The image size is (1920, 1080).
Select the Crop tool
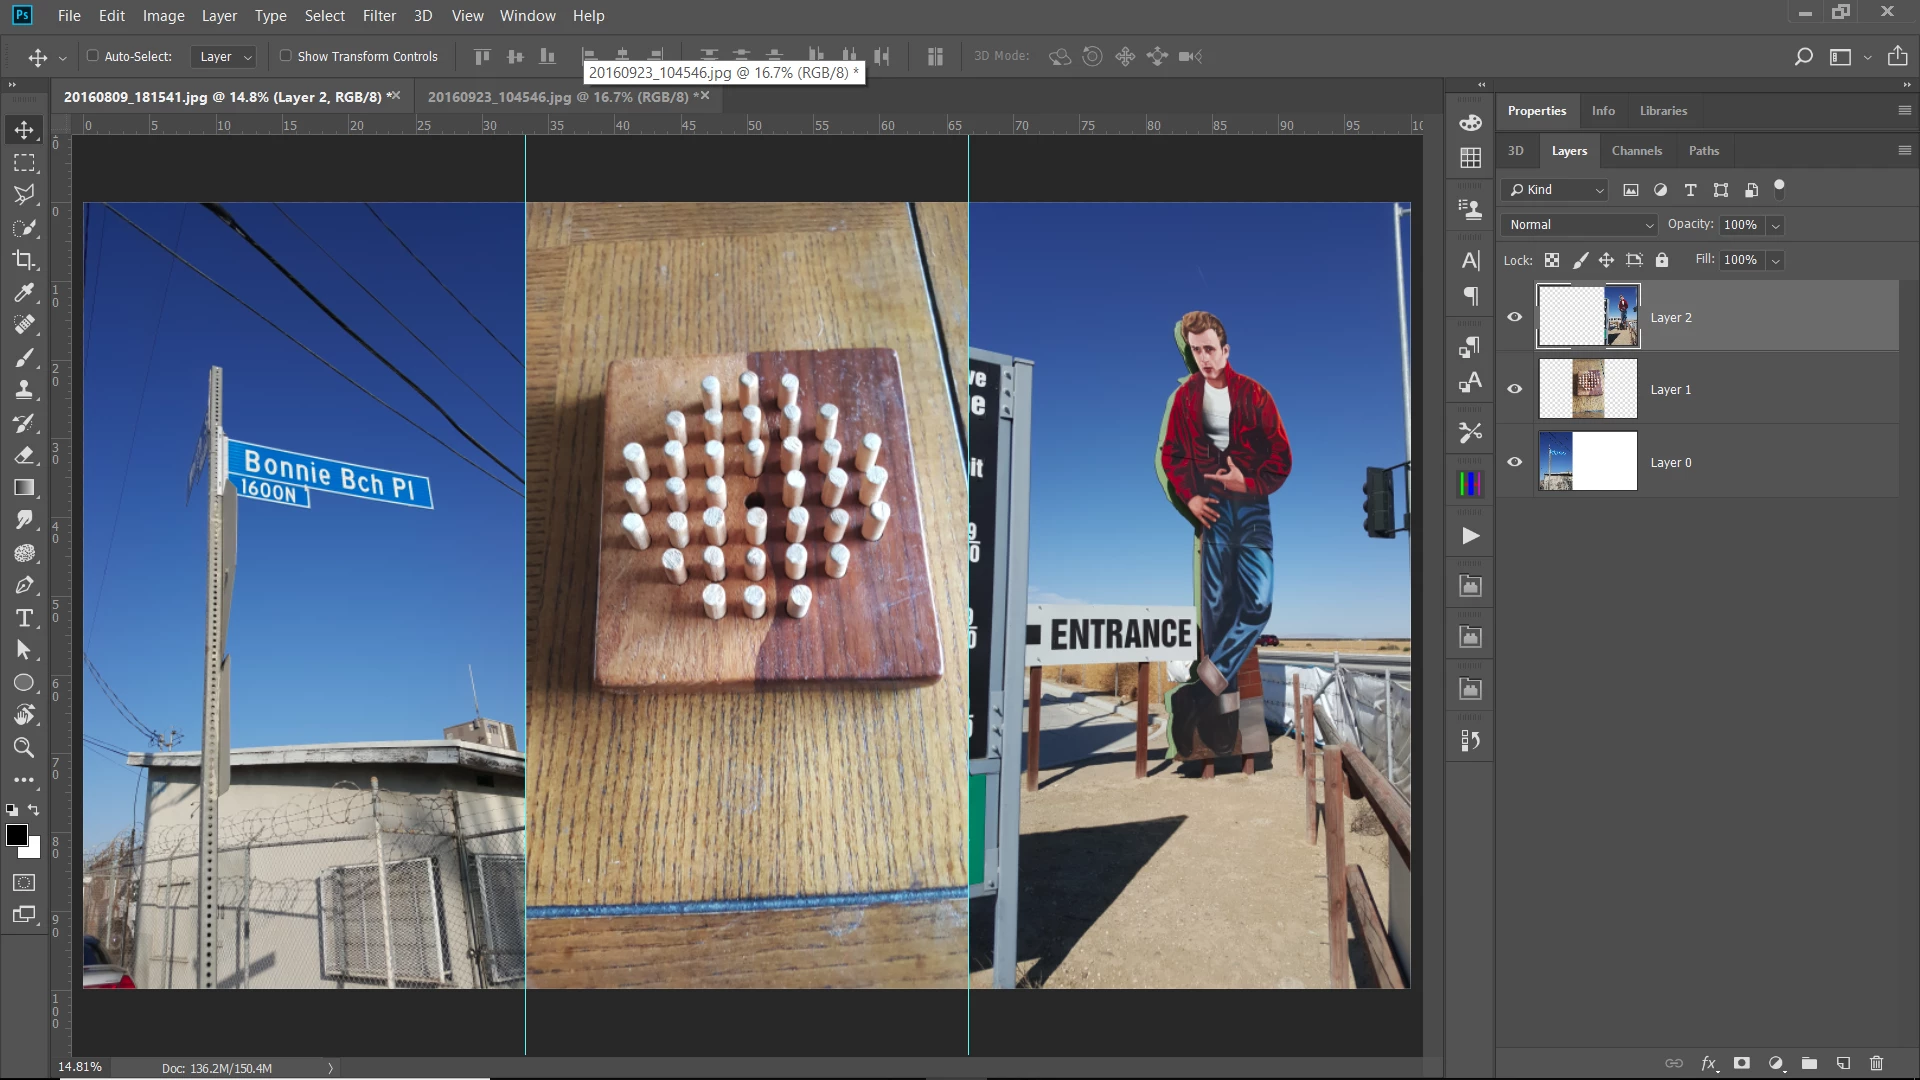point(24,260)
